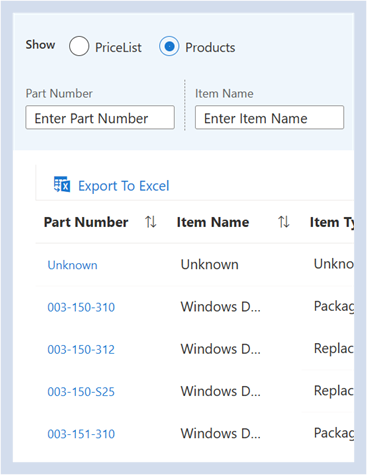
Task: Click the Item Name column header
Action: coord(213,222)
